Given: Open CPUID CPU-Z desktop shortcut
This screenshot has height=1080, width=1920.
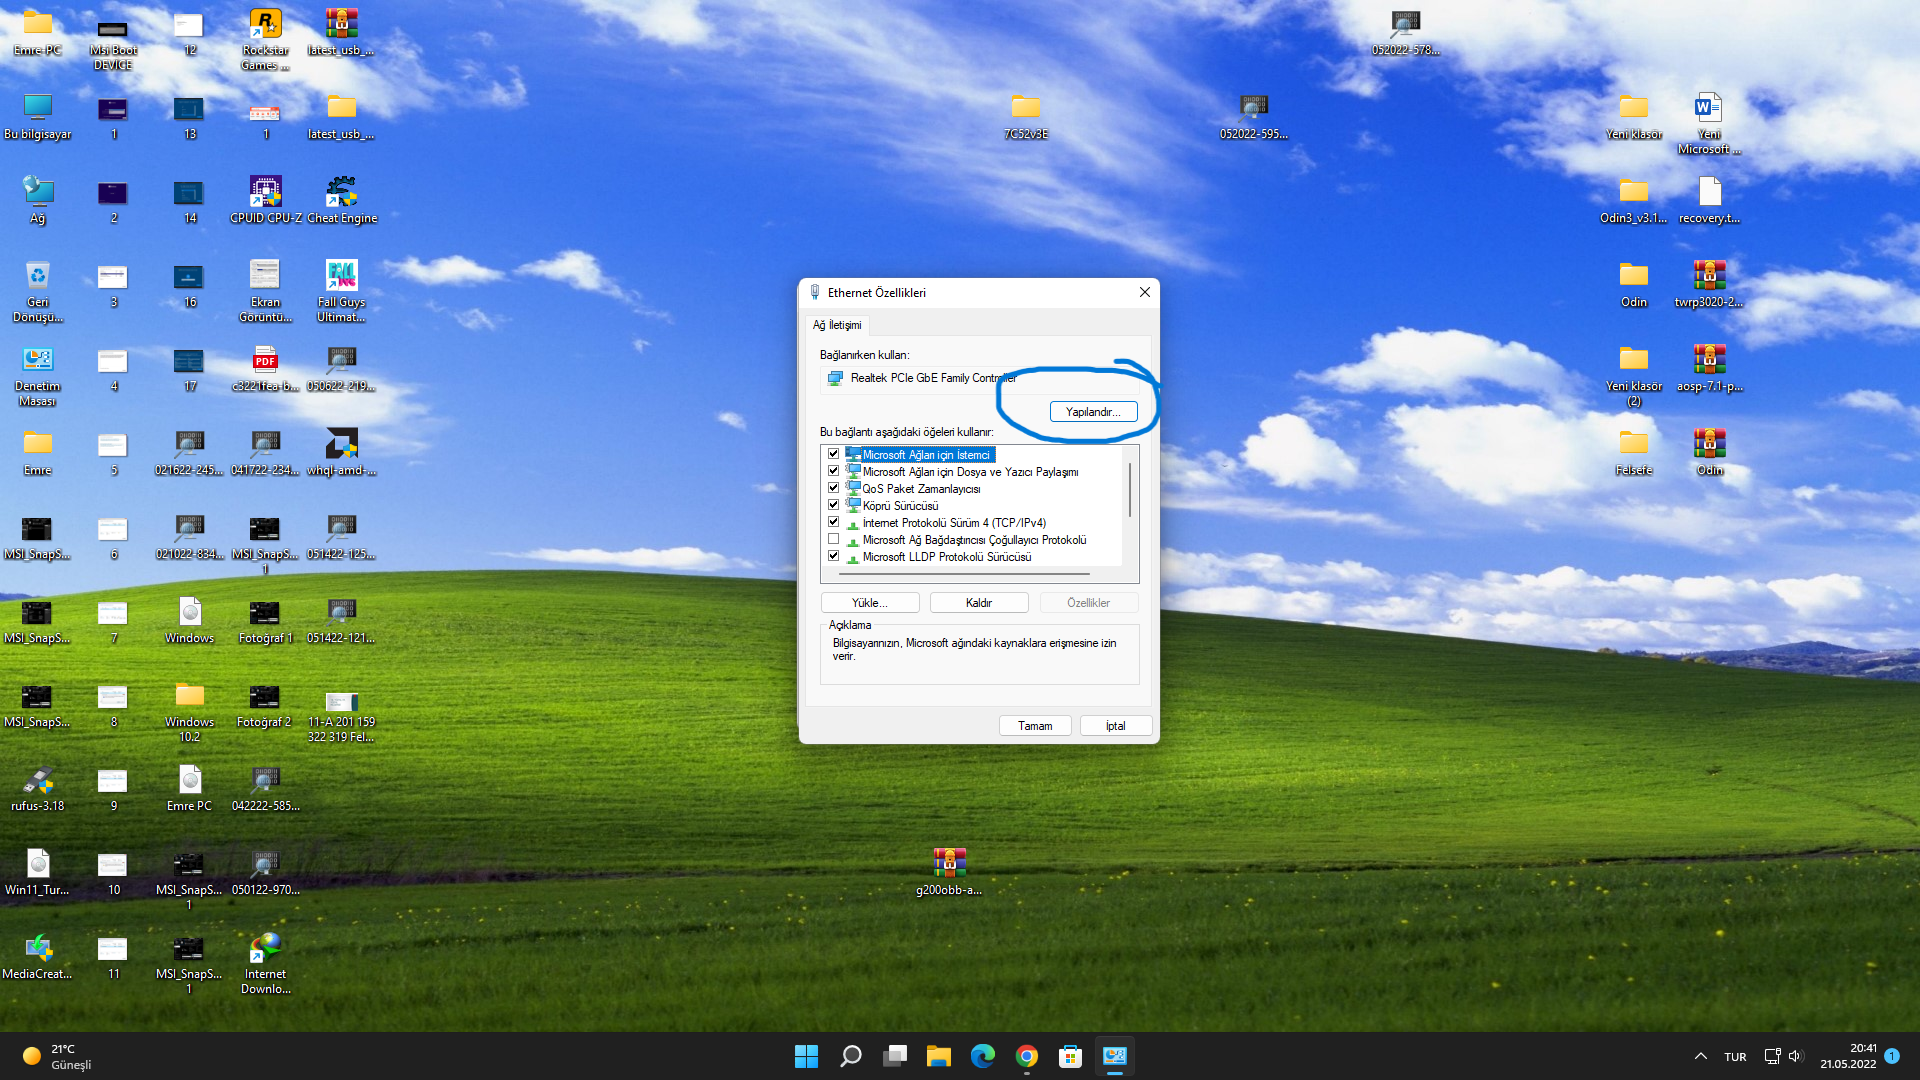Looking at the screenshot, I should (265, 199).
